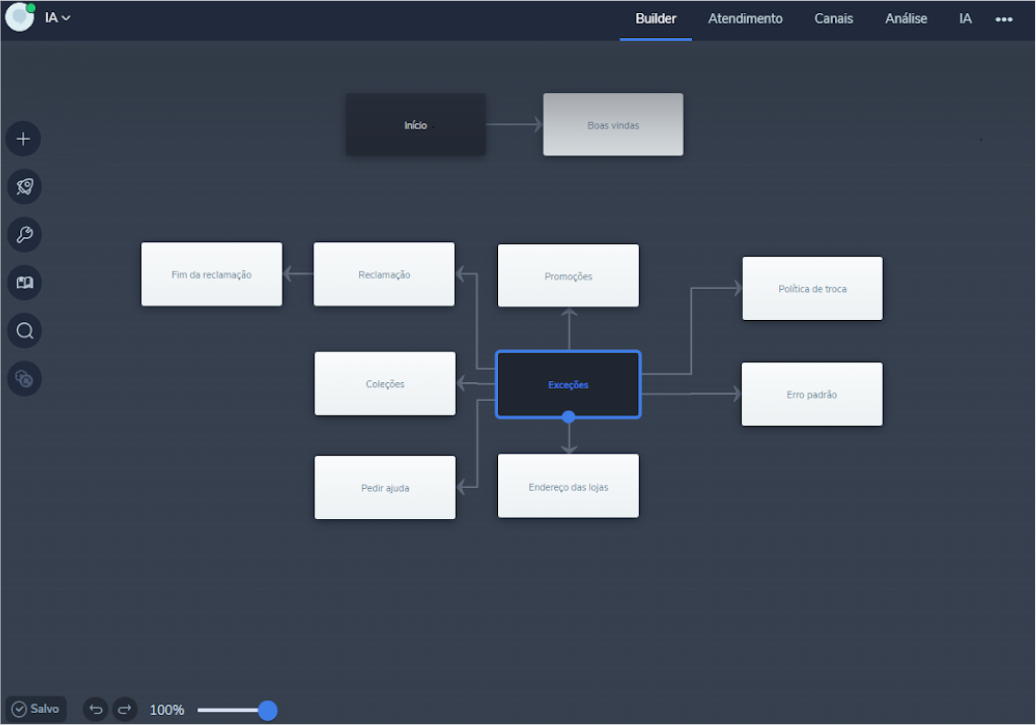Switch to the Canais tab
This screenshot has height=725, width=1036.
pos(833,19)
